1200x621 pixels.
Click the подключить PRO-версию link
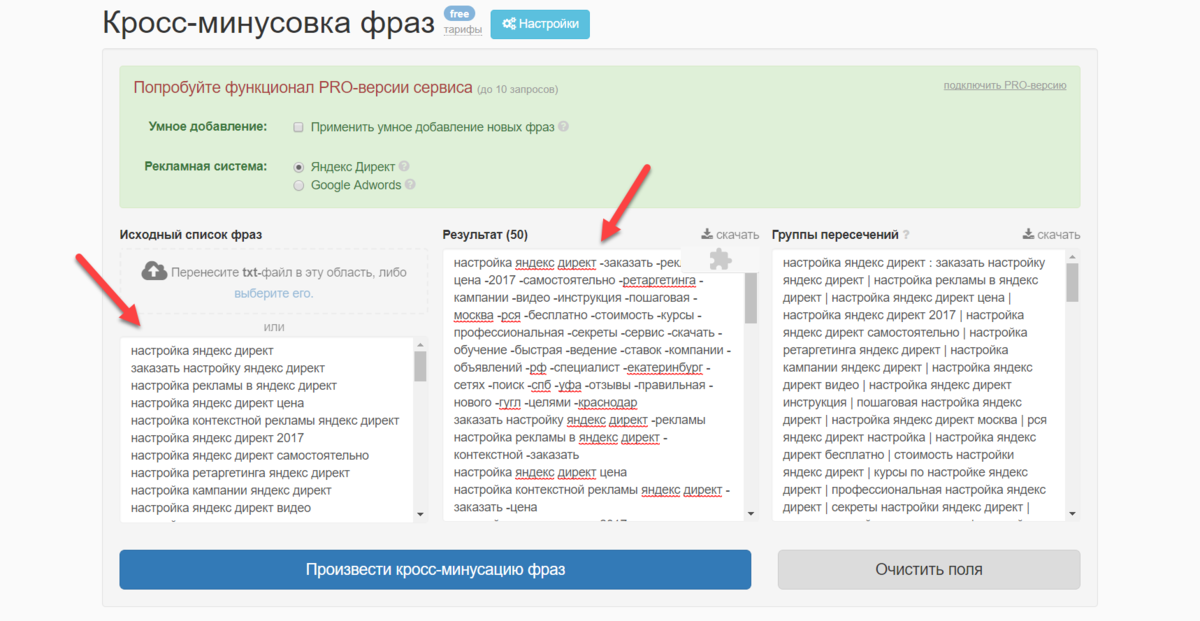click(x=1004, y=85)
